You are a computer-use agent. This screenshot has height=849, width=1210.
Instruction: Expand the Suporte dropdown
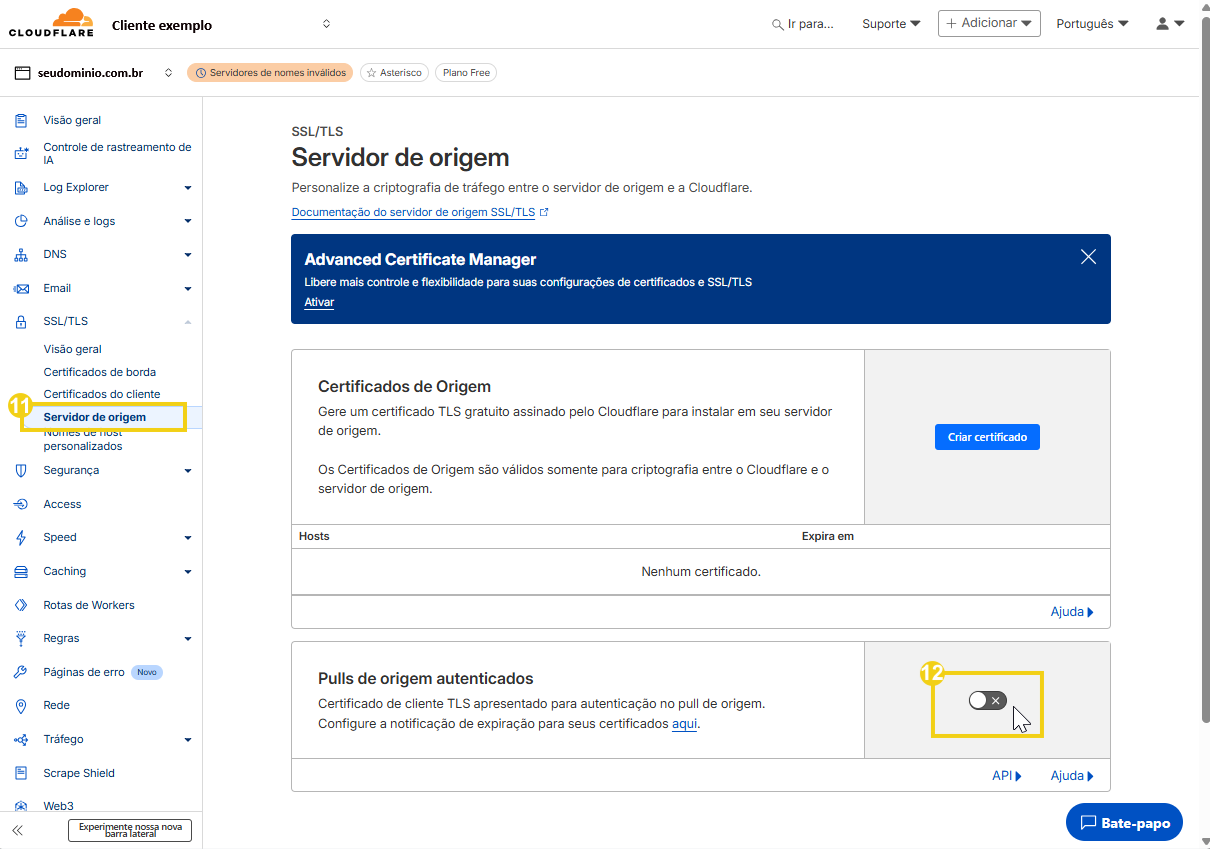890,23
